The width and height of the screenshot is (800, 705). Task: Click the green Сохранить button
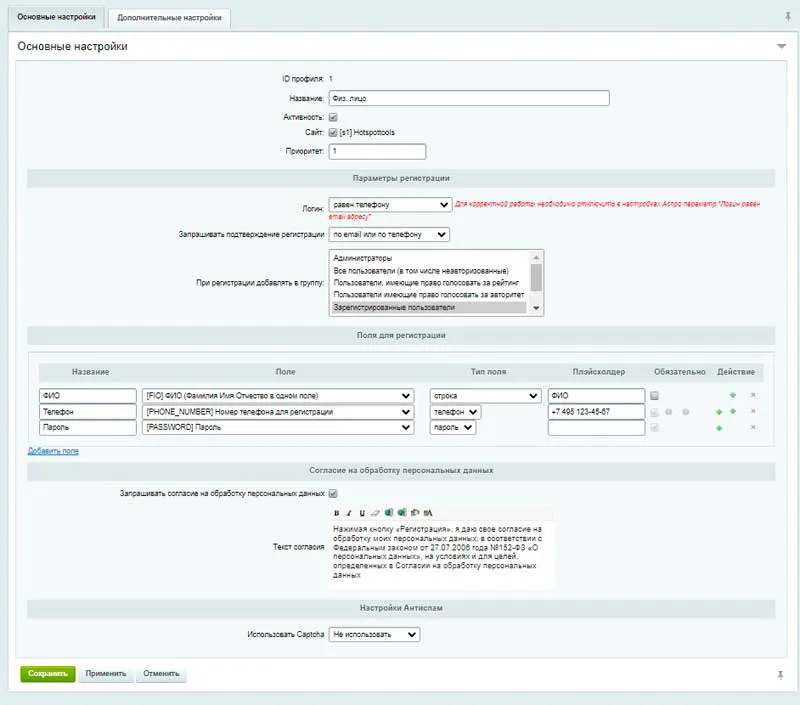(47, 674)
